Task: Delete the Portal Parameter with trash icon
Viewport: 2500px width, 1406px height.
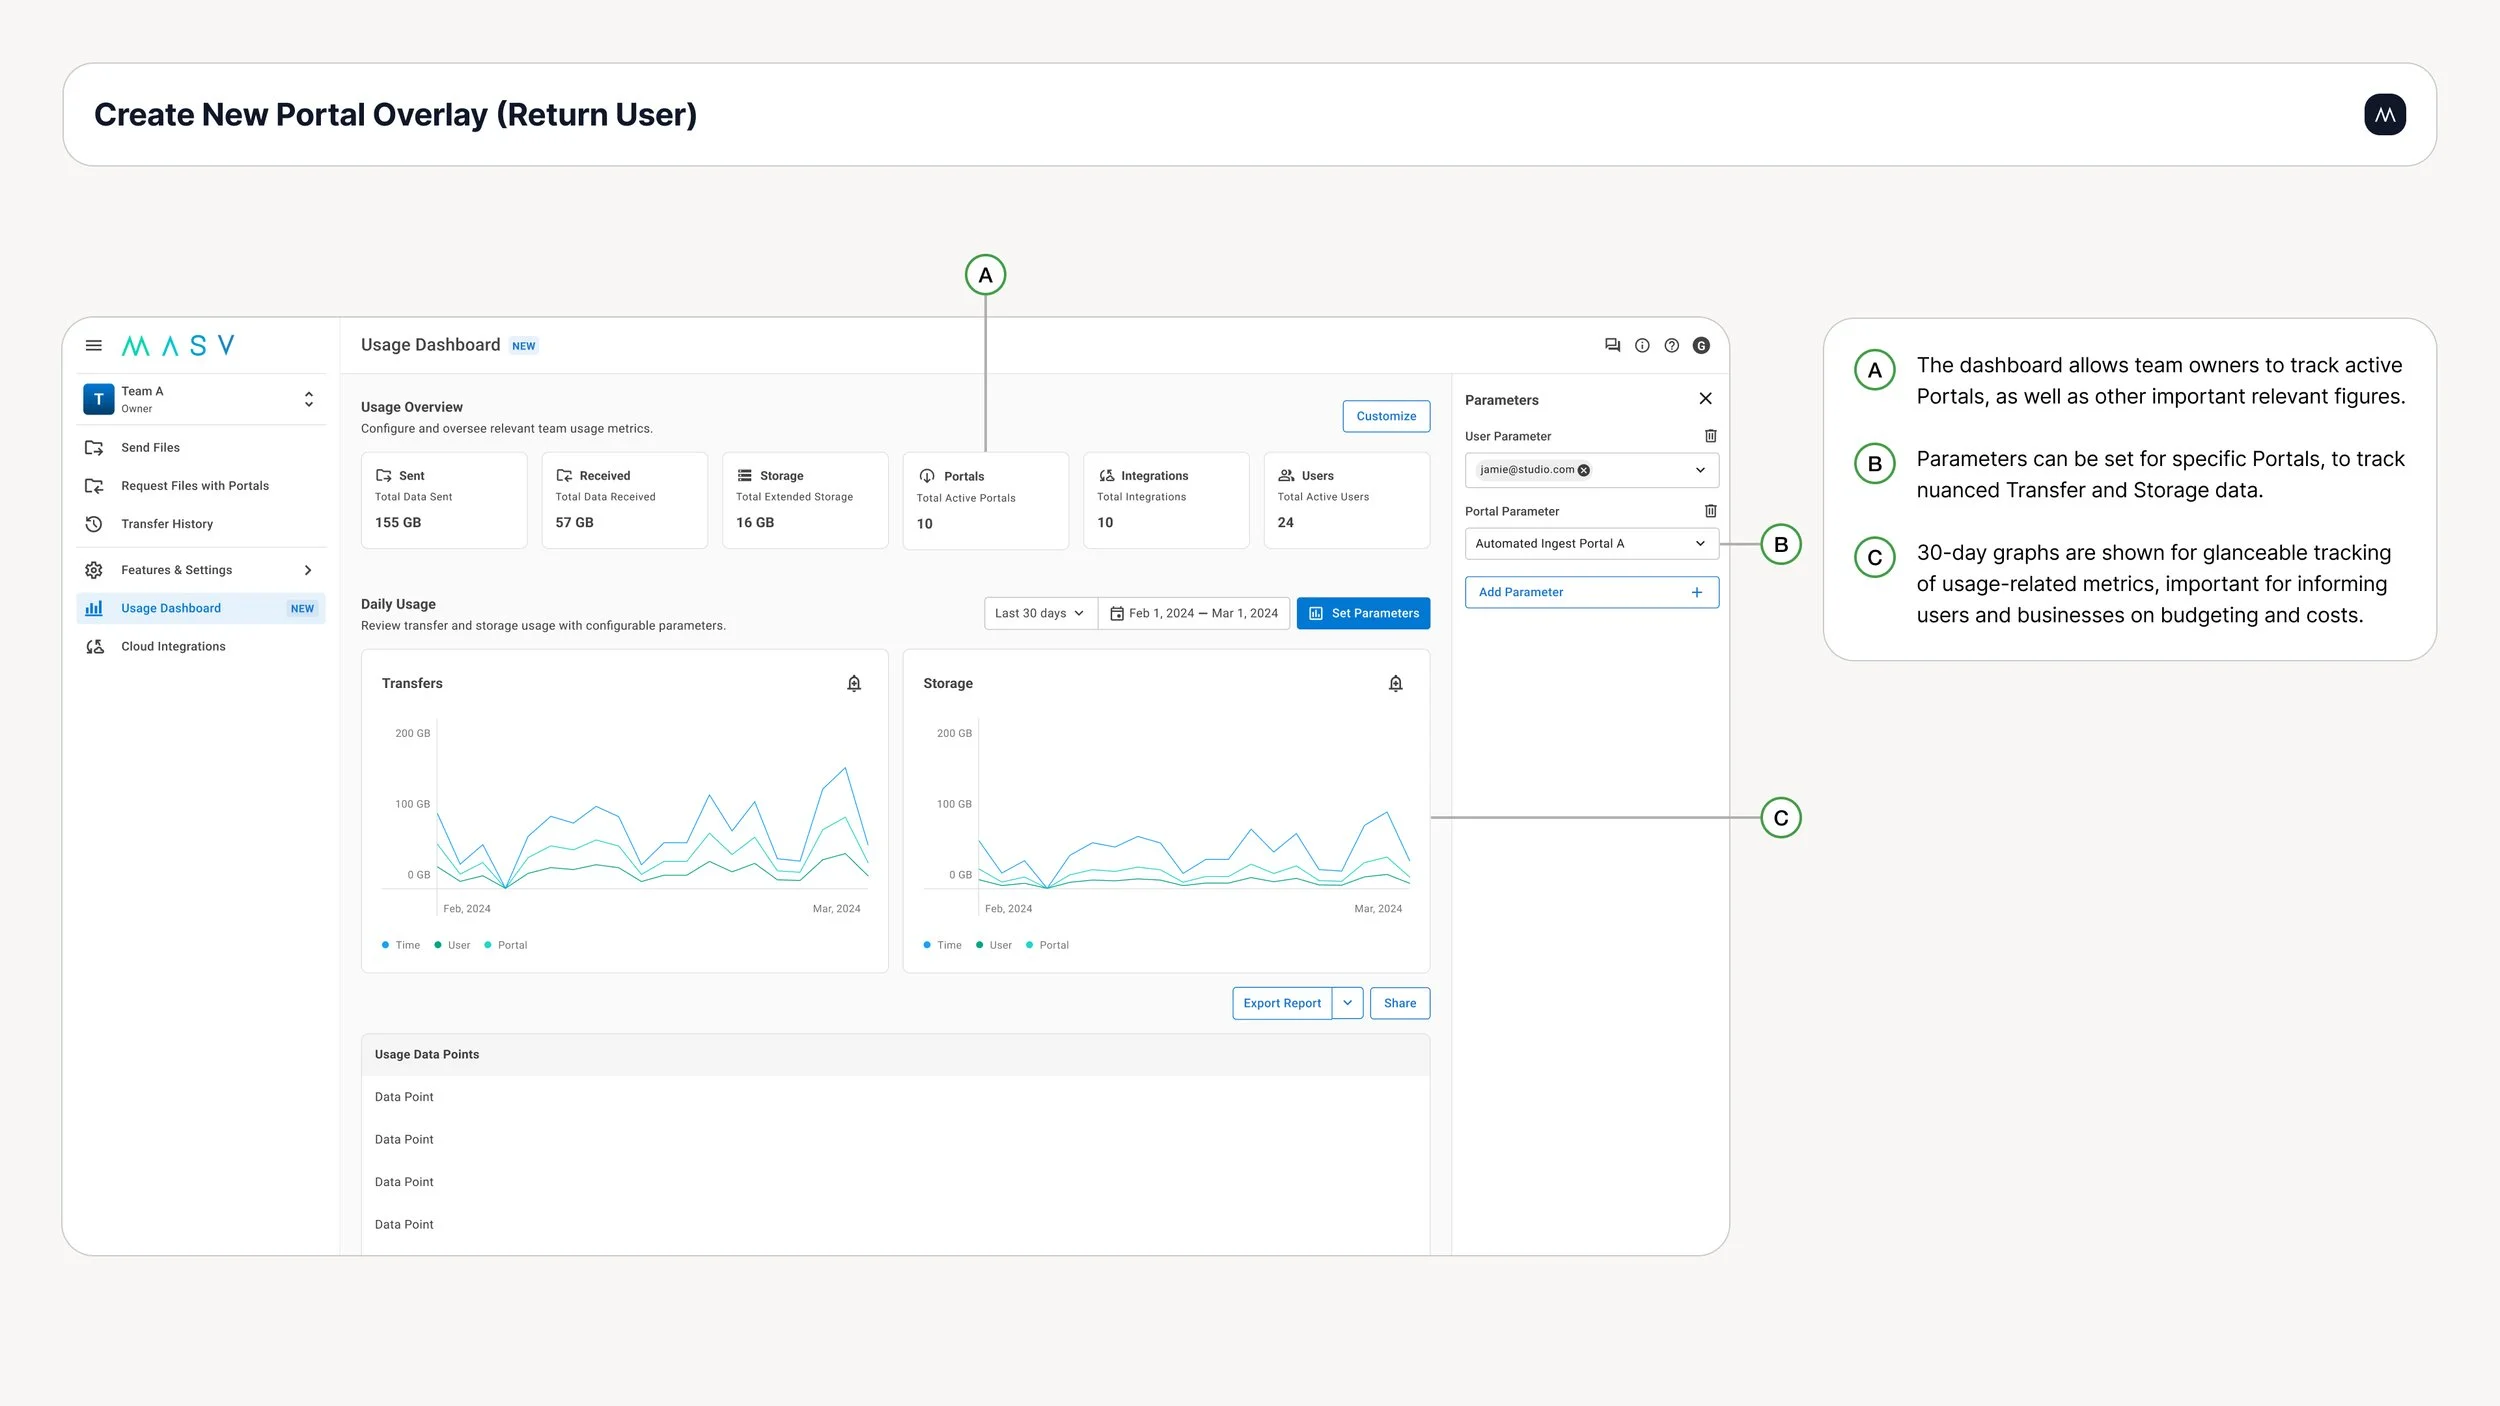Action: point(1710,511)
